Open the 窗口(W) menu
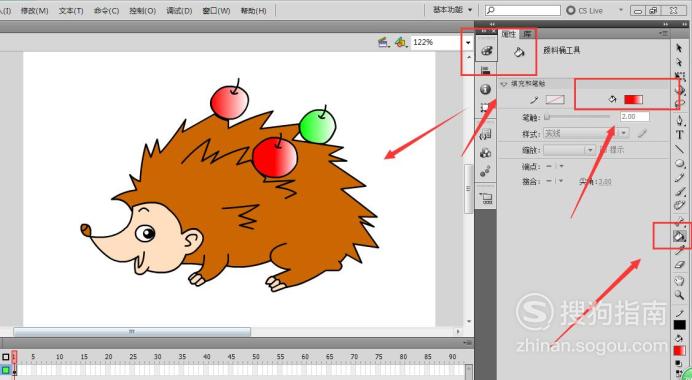 click(x=216, y=11)
